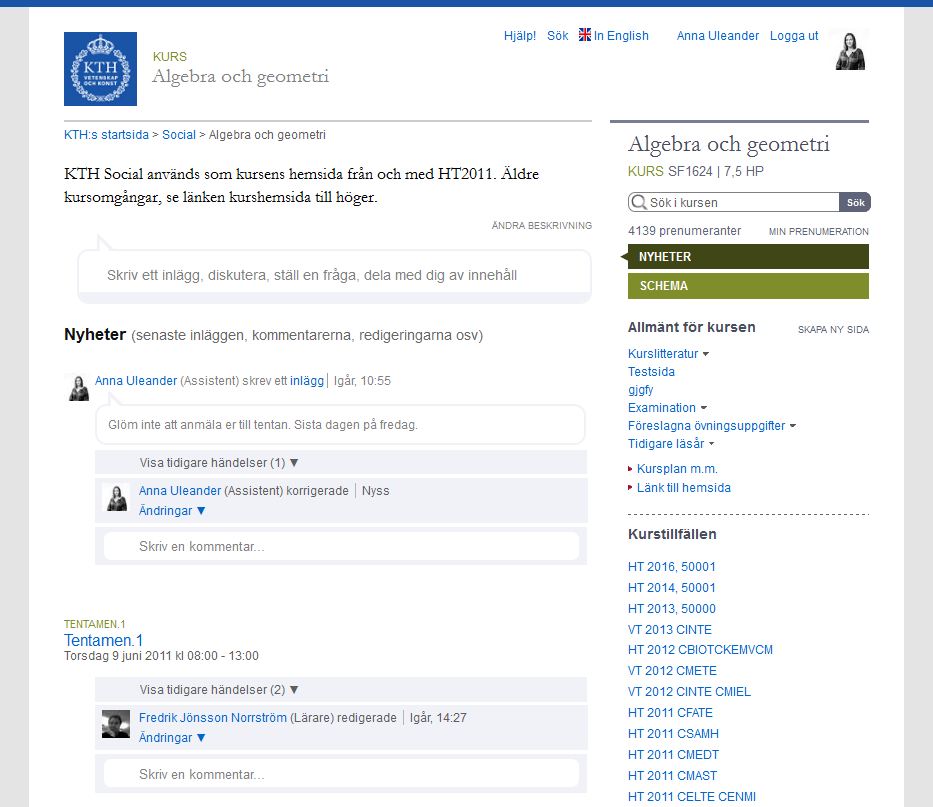Open Länk till hemsida
Screen dimensions: 933x807
[683, 488]
